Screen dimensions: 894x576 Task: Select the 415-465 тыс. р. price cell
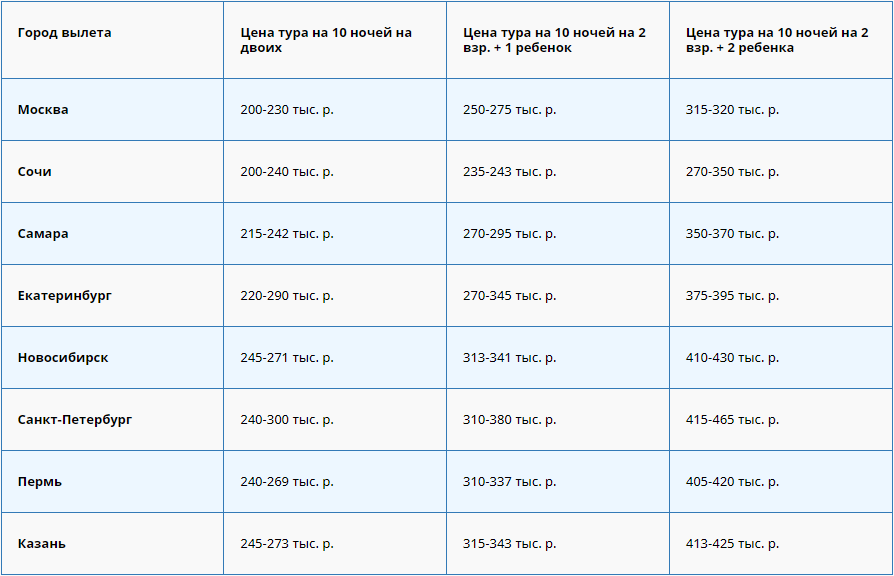pyautogui.click(x=732, y=420)
